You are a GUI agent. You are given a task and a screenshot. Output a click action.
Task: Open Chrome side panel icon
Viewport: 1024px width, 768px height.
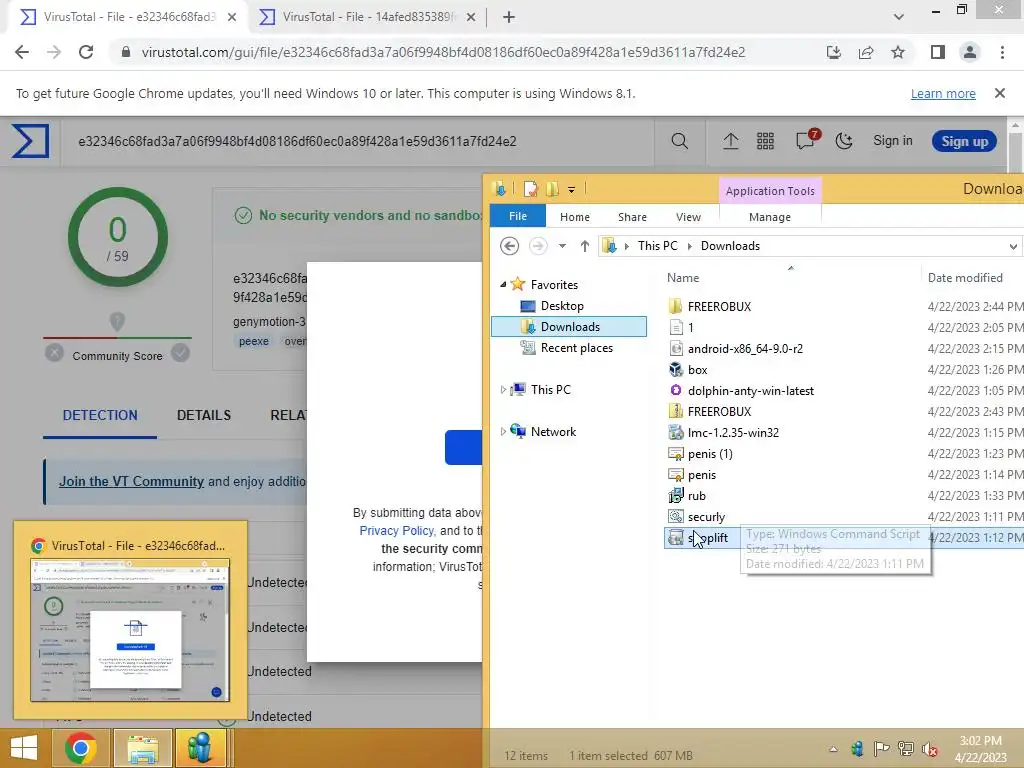point(938,52)
